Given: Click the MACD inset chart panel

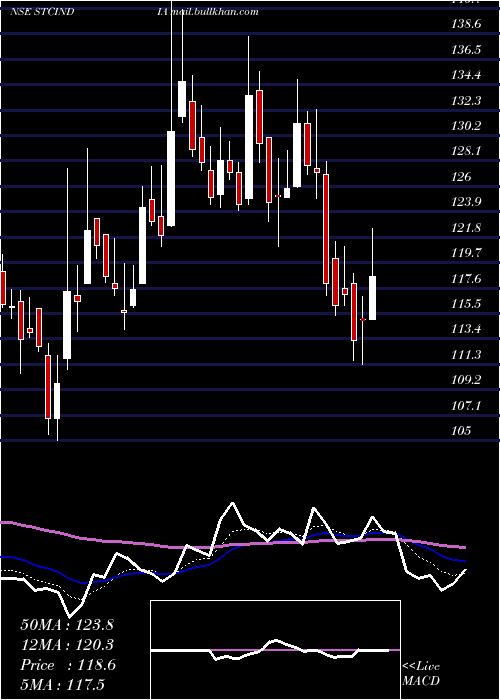Looking at the screenshot, I should click(275, 650).
